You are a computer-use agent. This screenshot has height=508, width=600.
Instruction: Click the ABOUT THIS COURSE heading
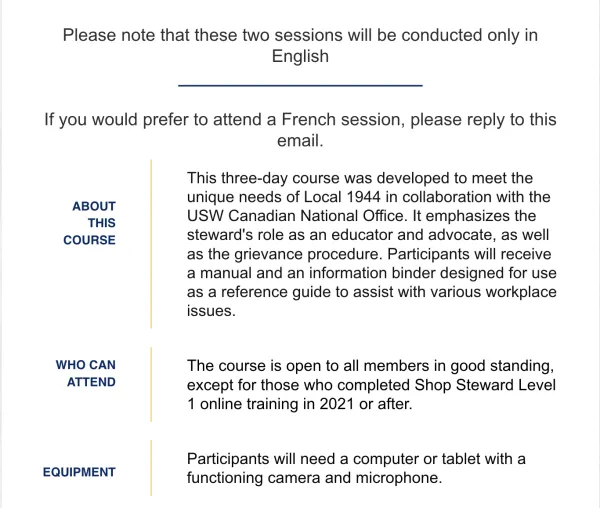[x=90, y=223]
